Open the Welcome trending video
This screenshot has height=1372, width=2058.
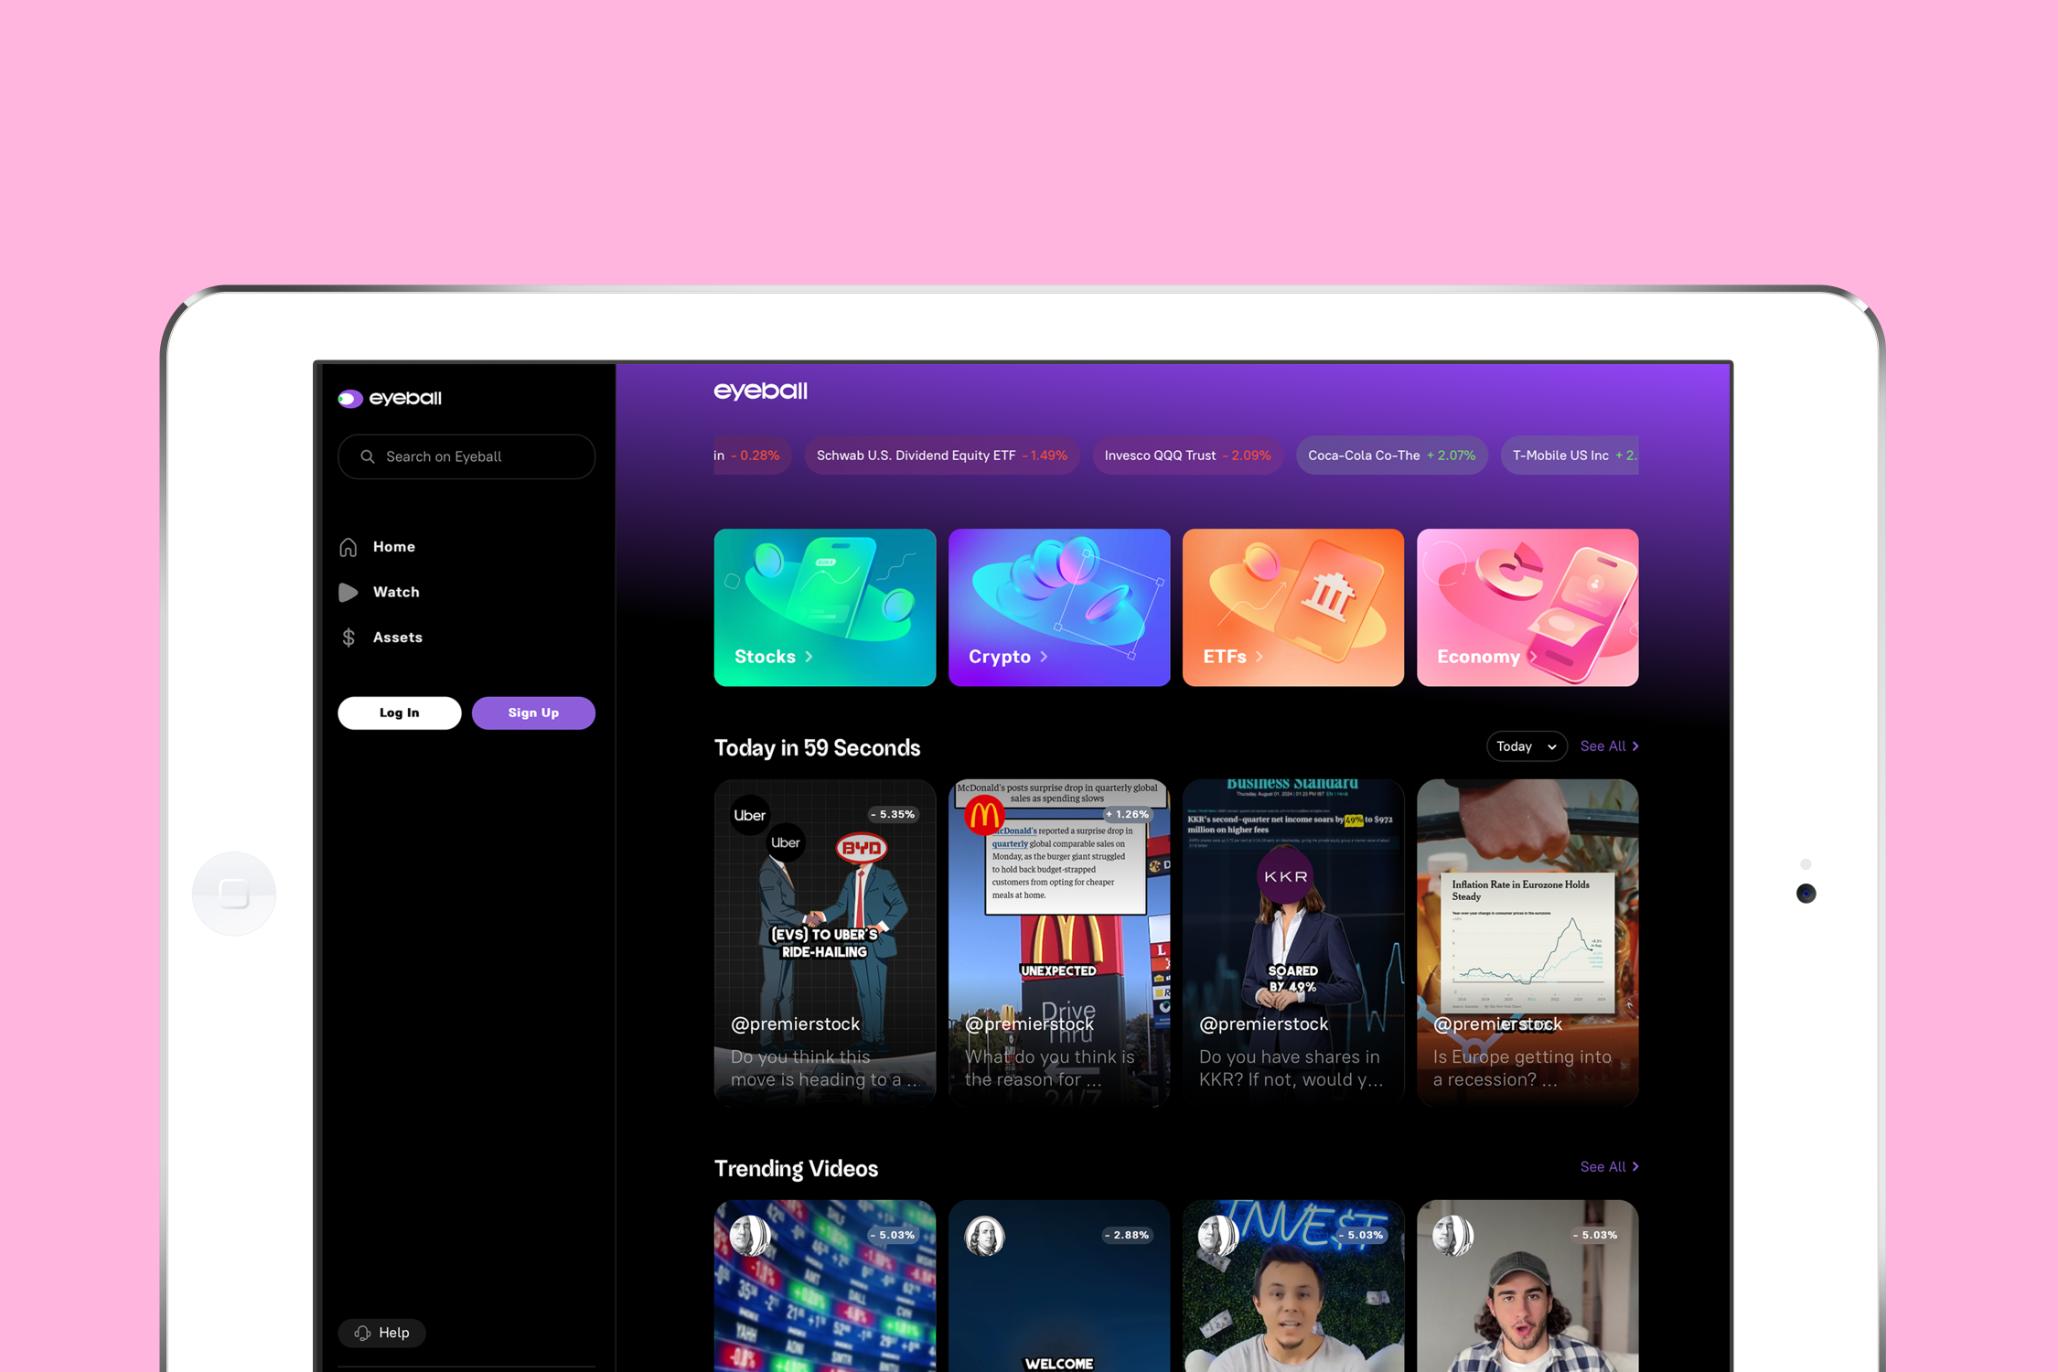[1059, 1286]
